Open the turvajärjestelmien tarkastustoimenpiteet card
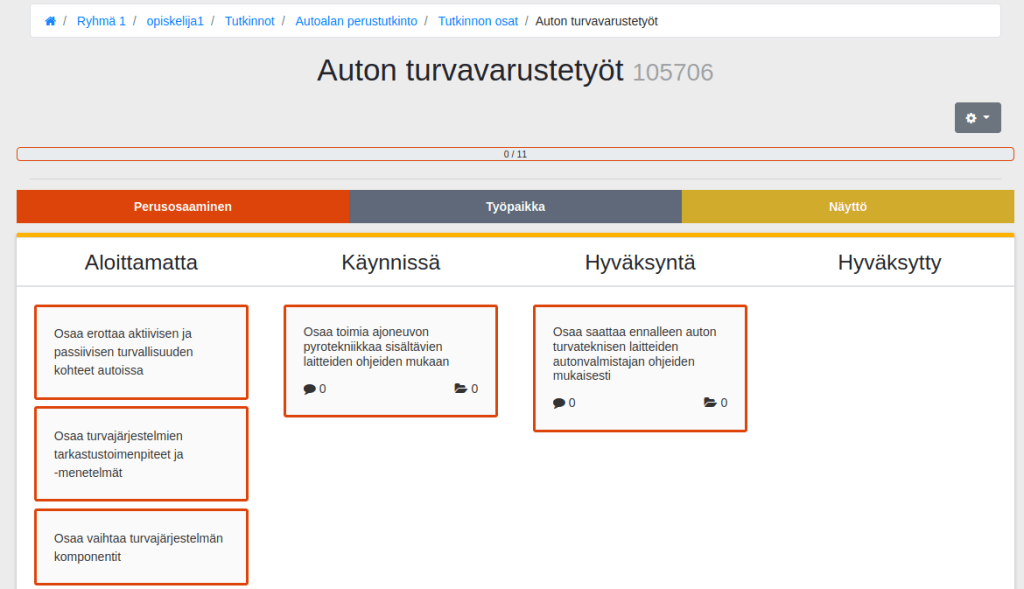1024x589 pixels. 141,453
